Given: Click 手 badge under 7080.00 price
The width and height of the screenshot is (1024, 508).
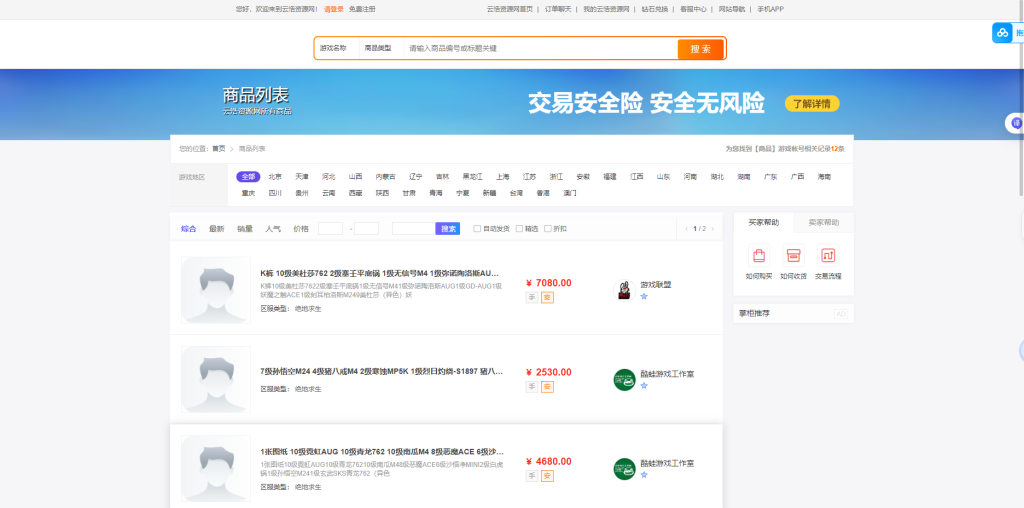Looking at the screenshot, I should pyautogui.click(x=532, y=298).
